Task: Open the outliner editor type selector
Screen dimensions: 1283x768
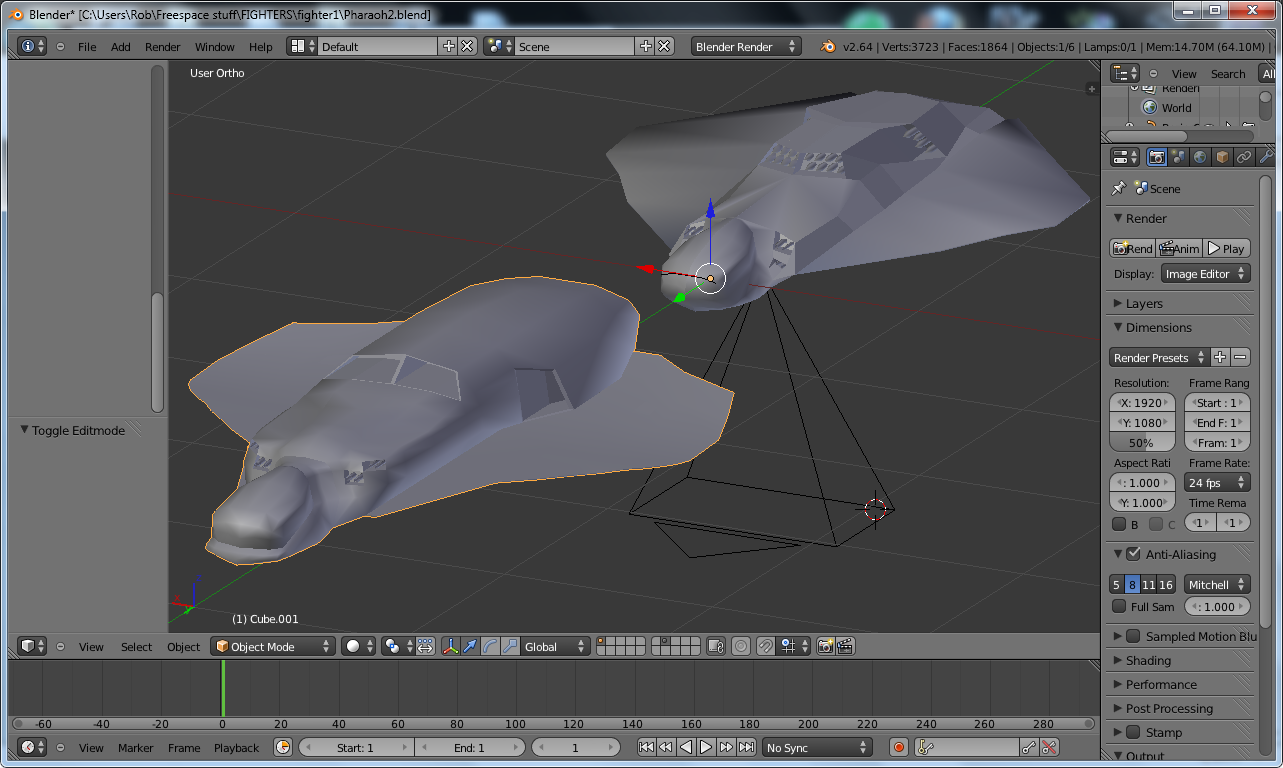Action: tap(1125, 73)
